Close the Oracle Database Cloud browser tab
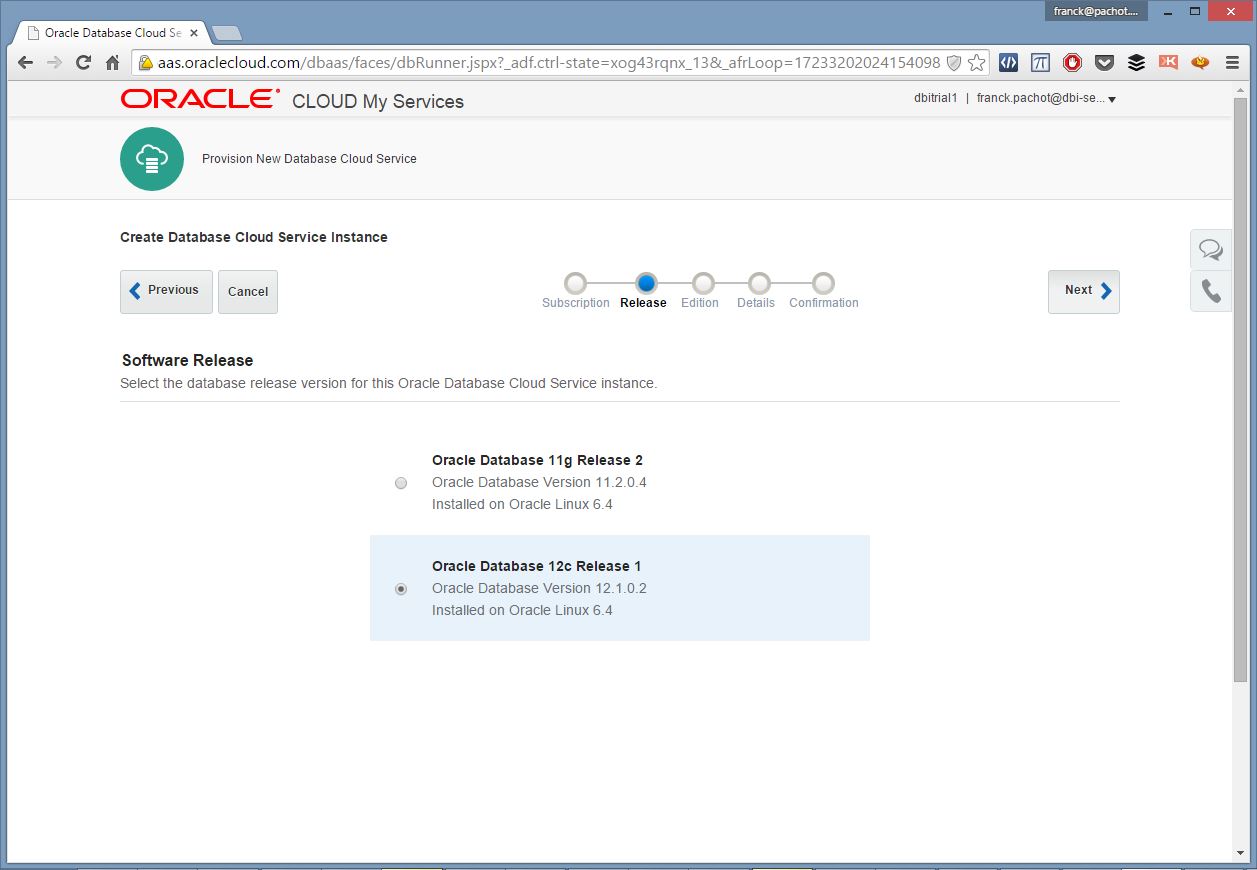The height and width of the screenshot is (870, 1257). click(x=194, y=33)
